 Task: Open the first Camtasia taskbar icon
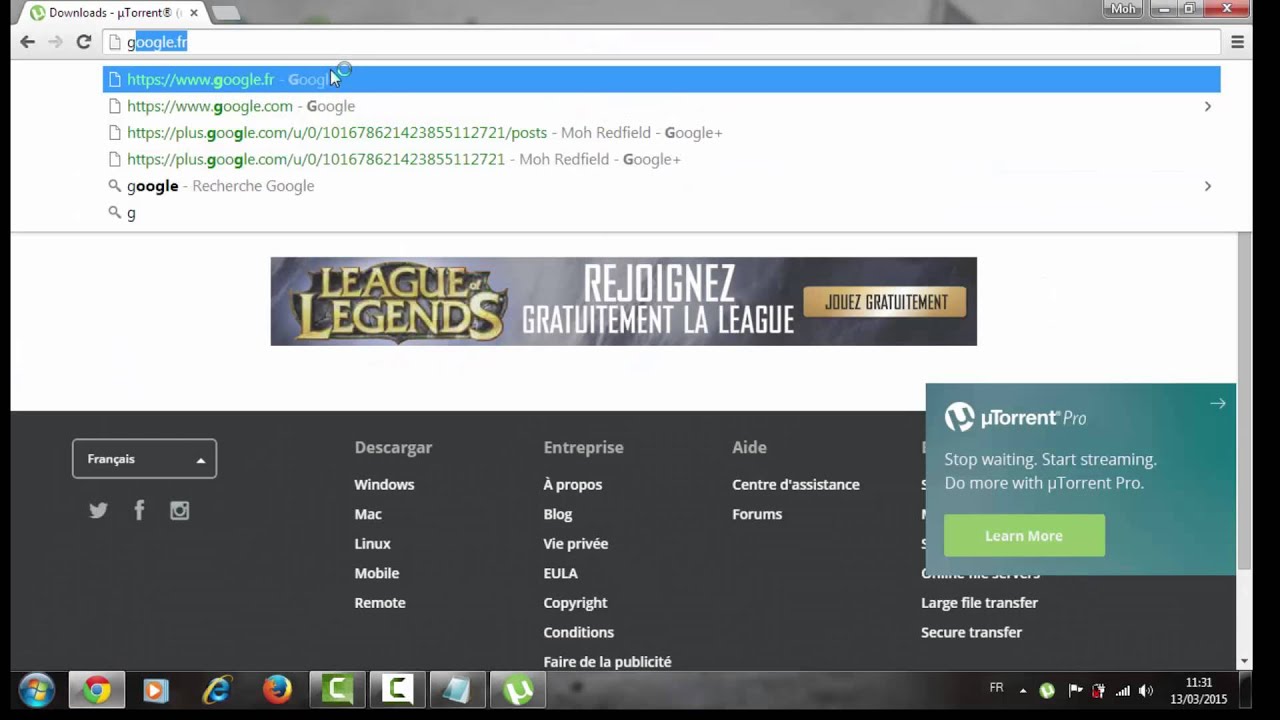pos(338,690)
